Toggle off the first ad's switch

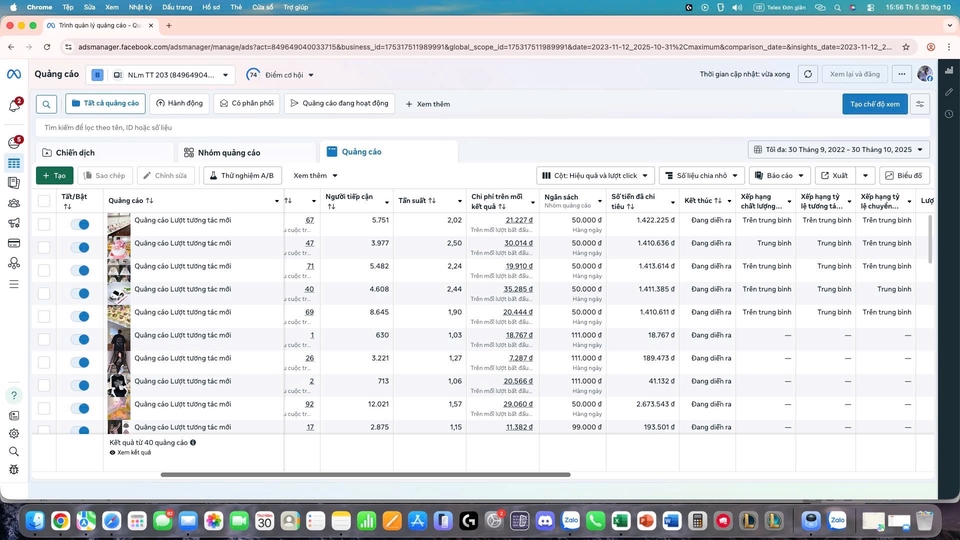[80, 224]
